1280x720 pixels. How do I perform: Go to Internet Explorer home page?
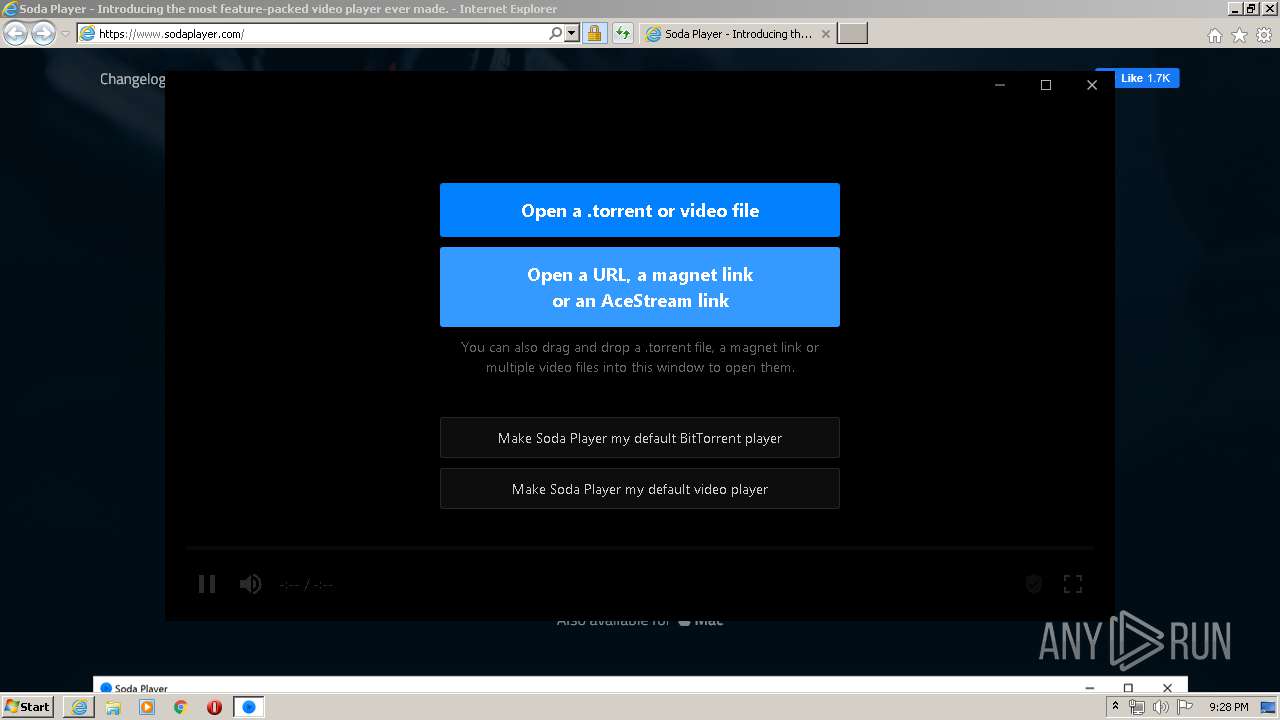pos(1214,35)
